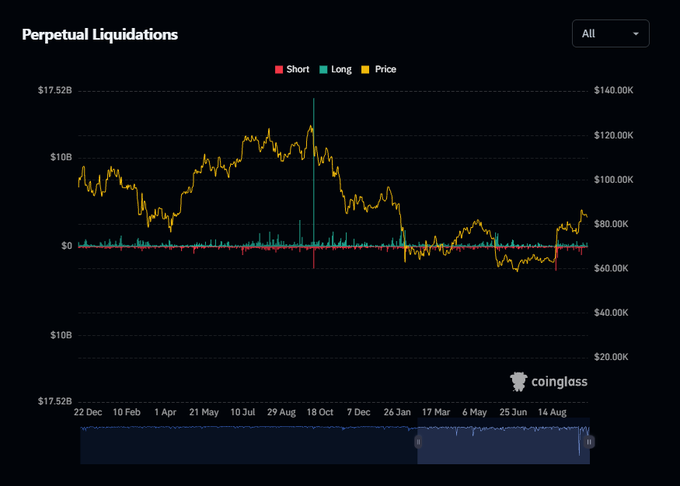Toggle the Short series legend

(292, 69)
